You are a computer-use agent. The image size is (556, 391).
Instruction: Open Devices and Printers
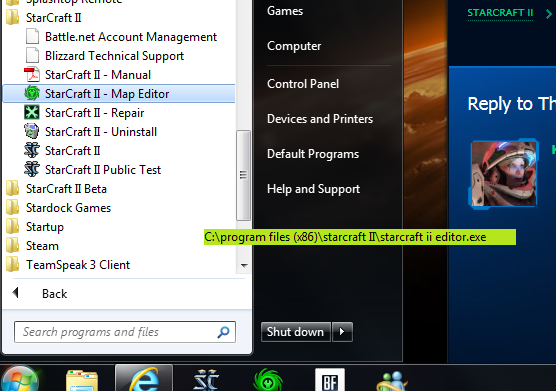320,119
